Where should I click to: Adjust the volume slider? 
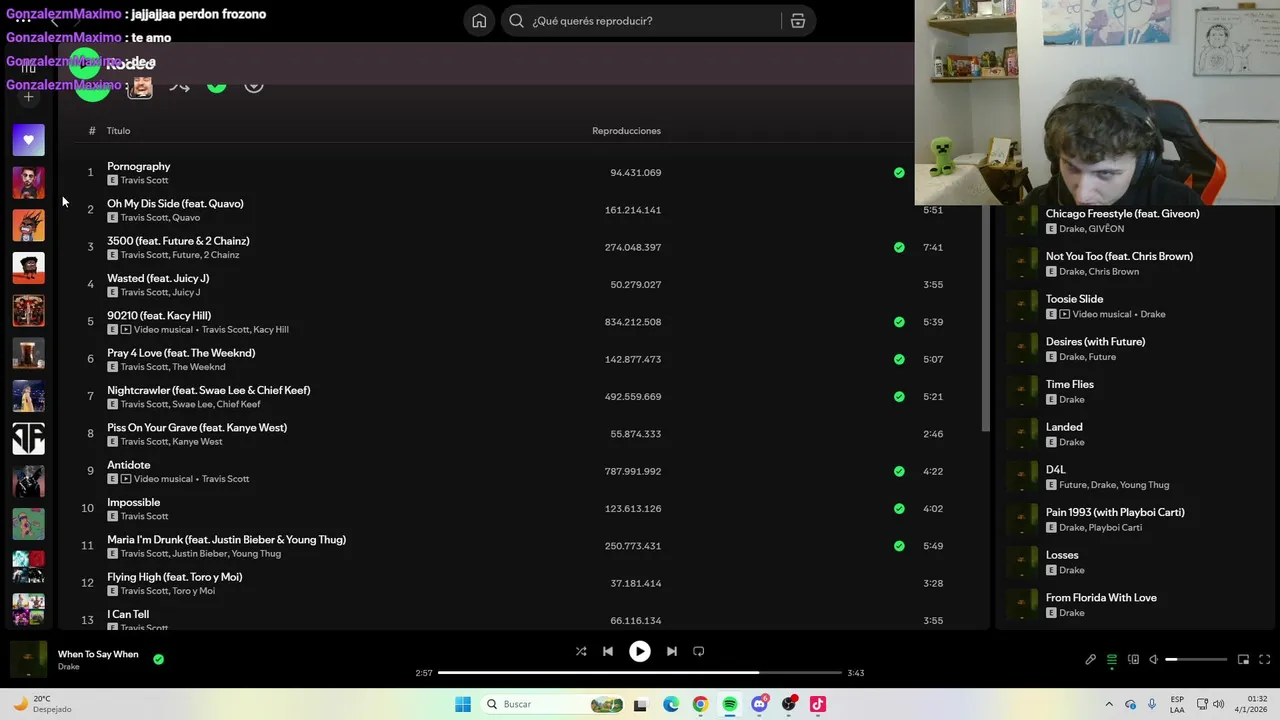click(x=1196, y=660)
